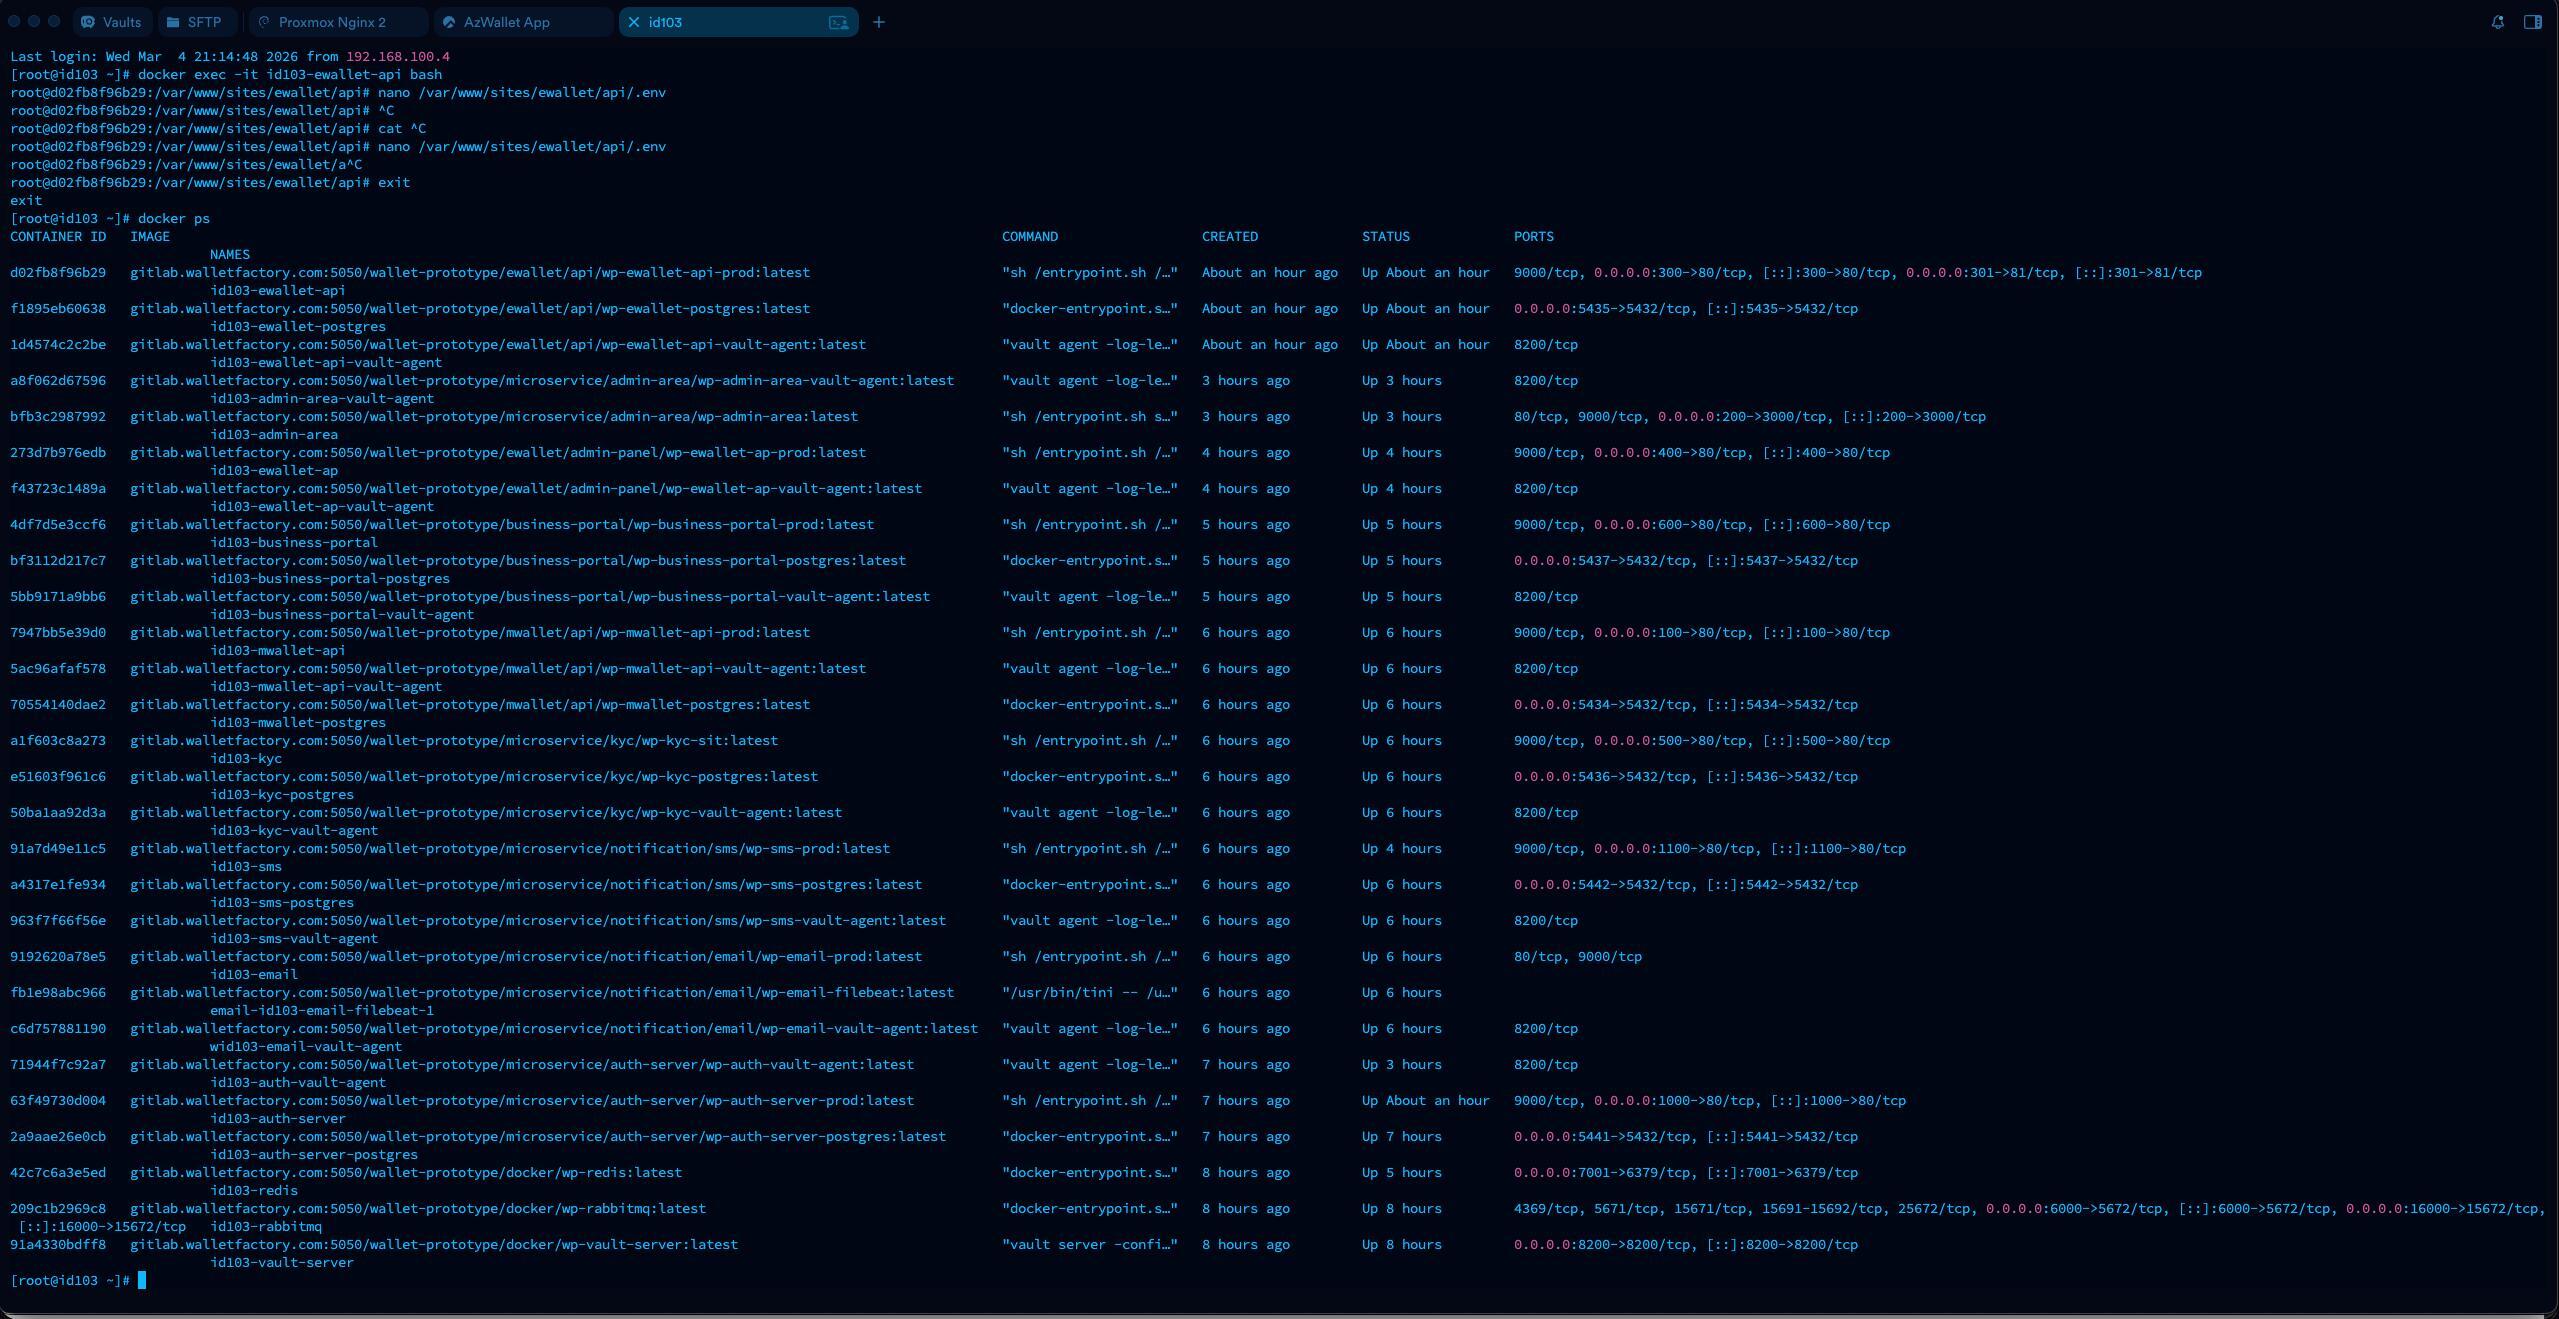Click the last shell prompt cursor
The image size is (2559, 1319).
click(142, 1280)
